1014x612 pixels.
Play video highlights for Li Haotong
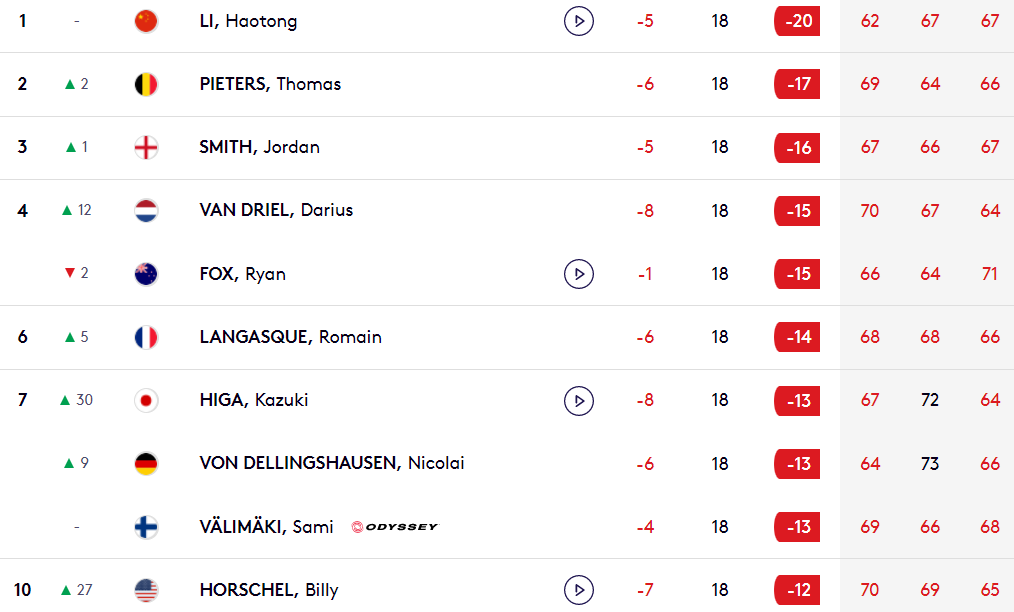[579, 21]
